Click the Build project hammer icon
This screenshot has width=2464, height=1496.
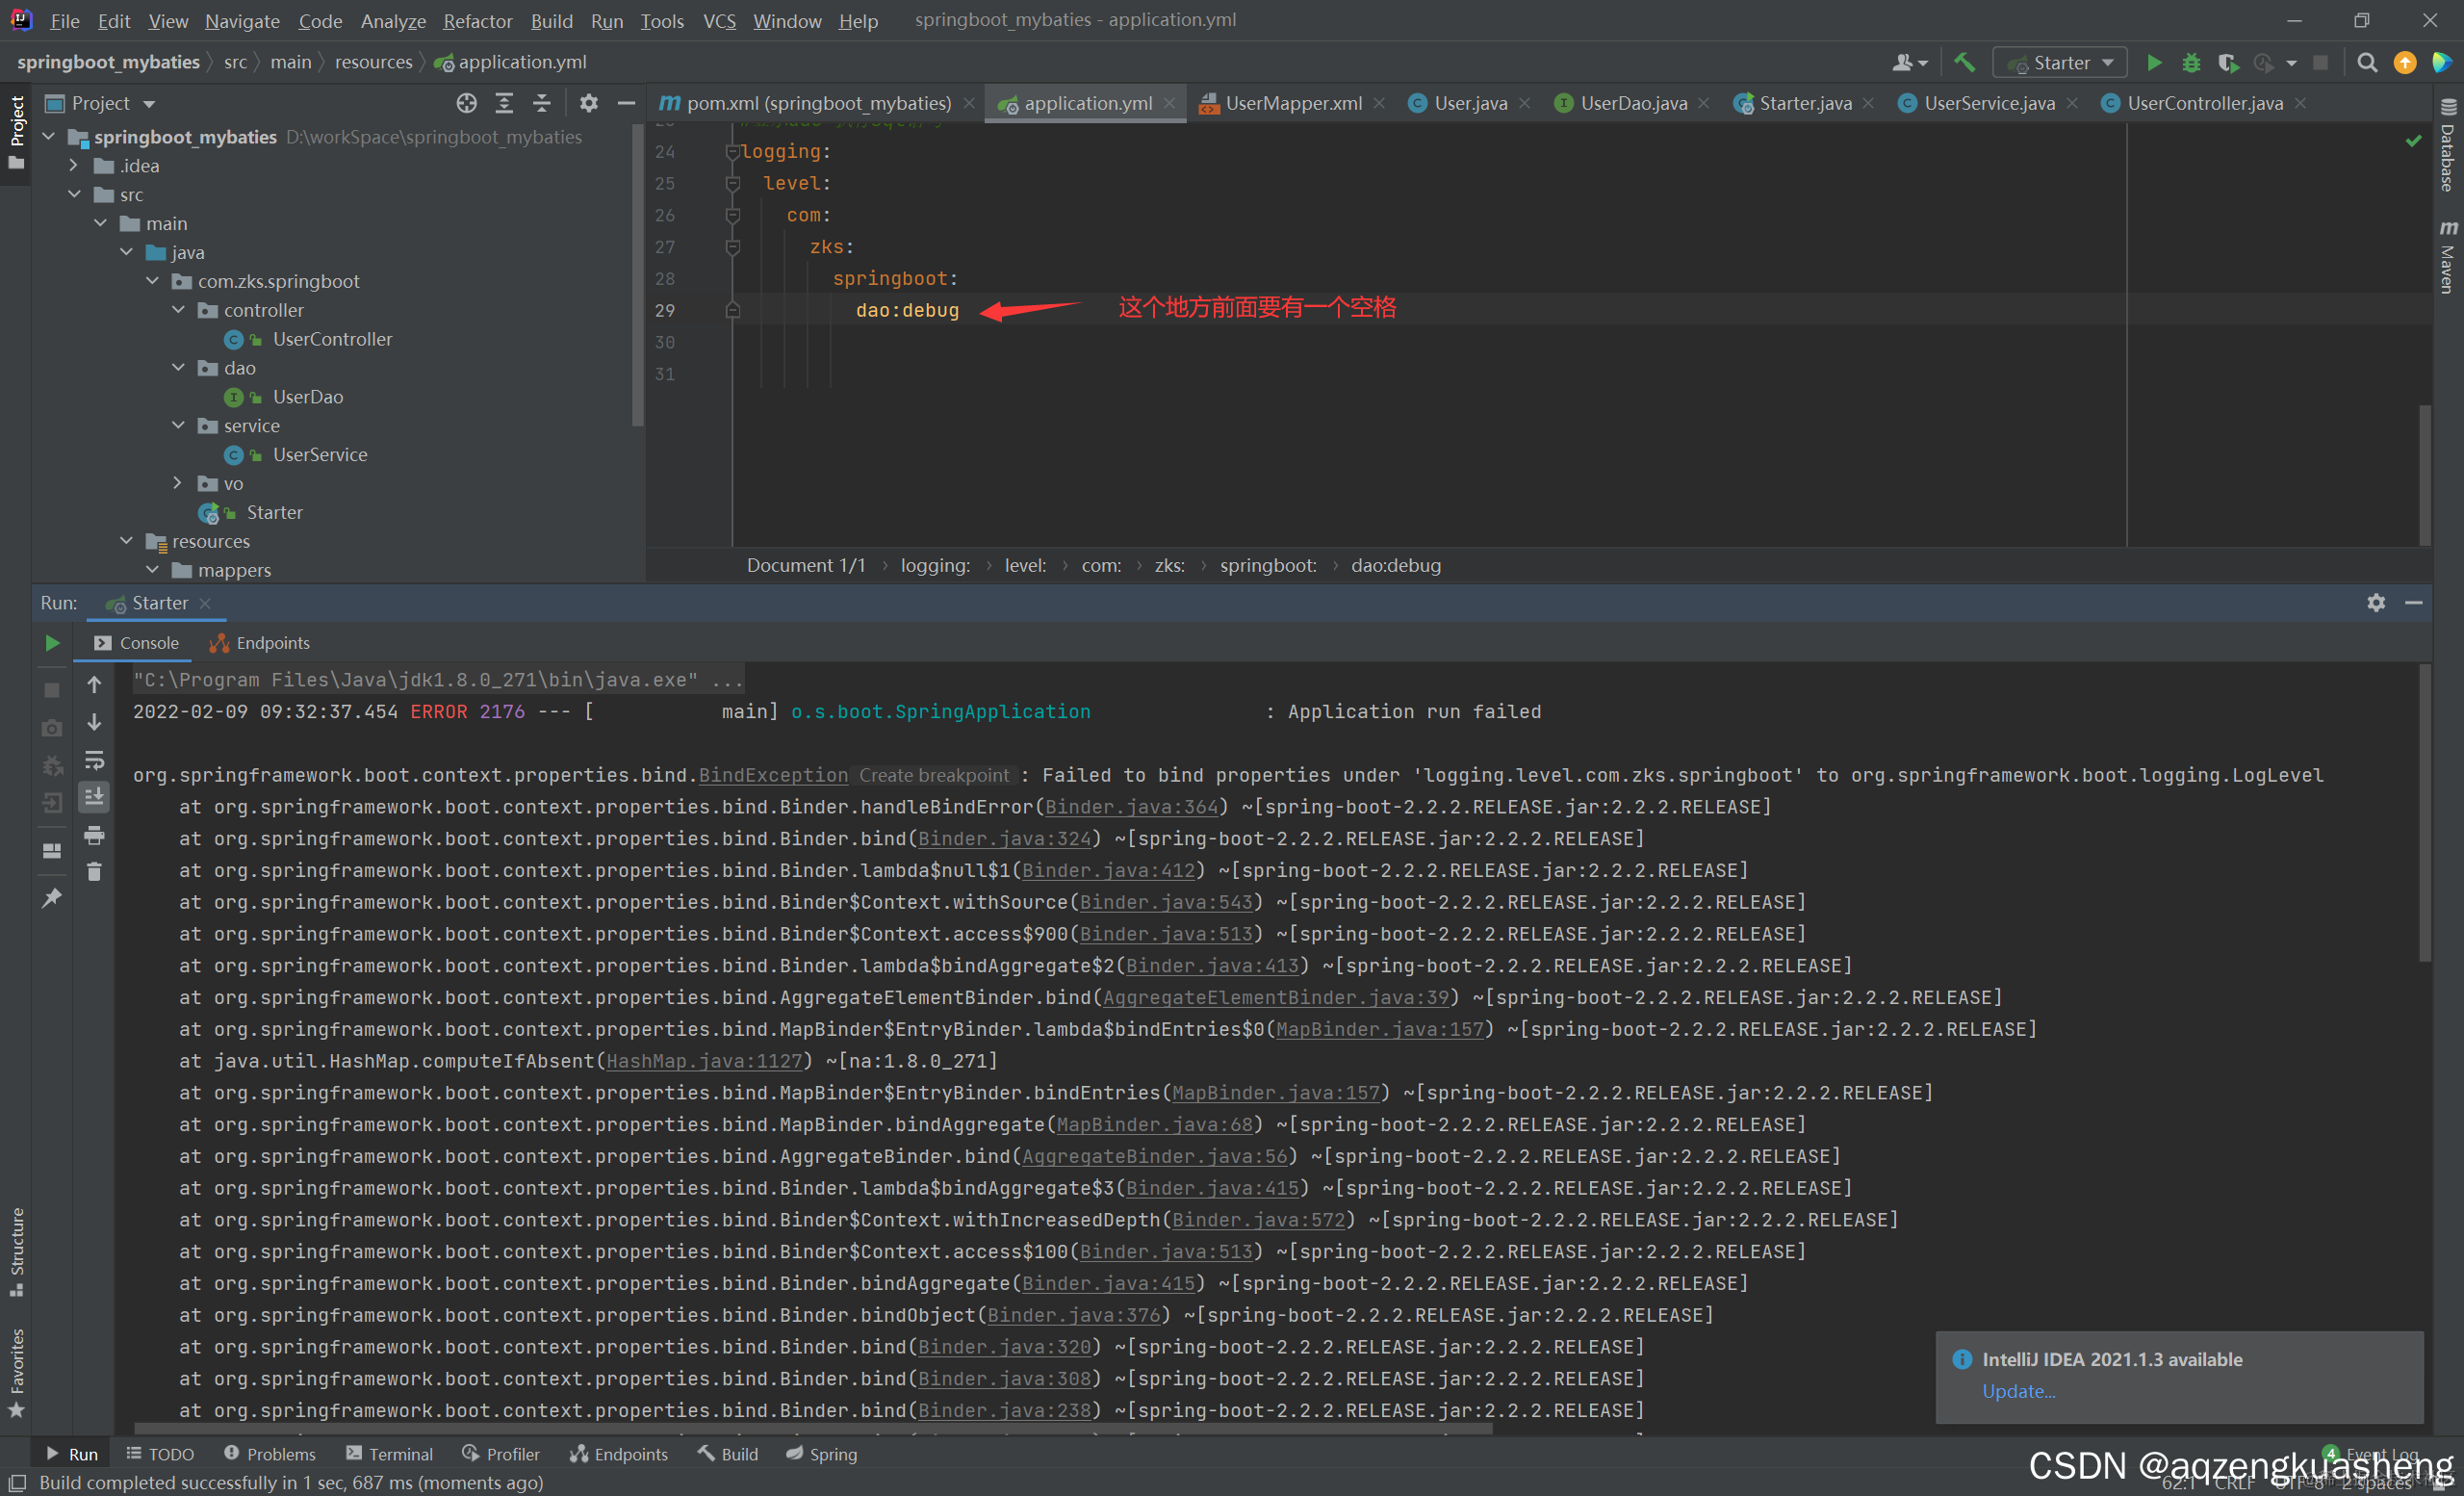point(1964,63)
